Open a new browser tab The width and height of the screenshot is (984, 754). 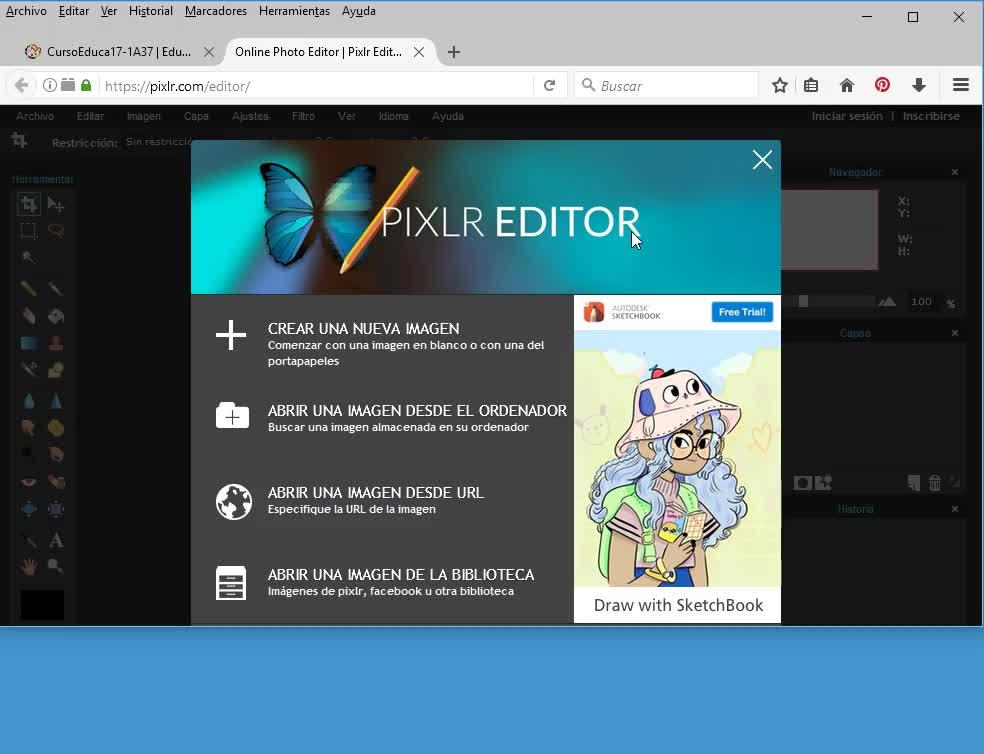point(454,52)
